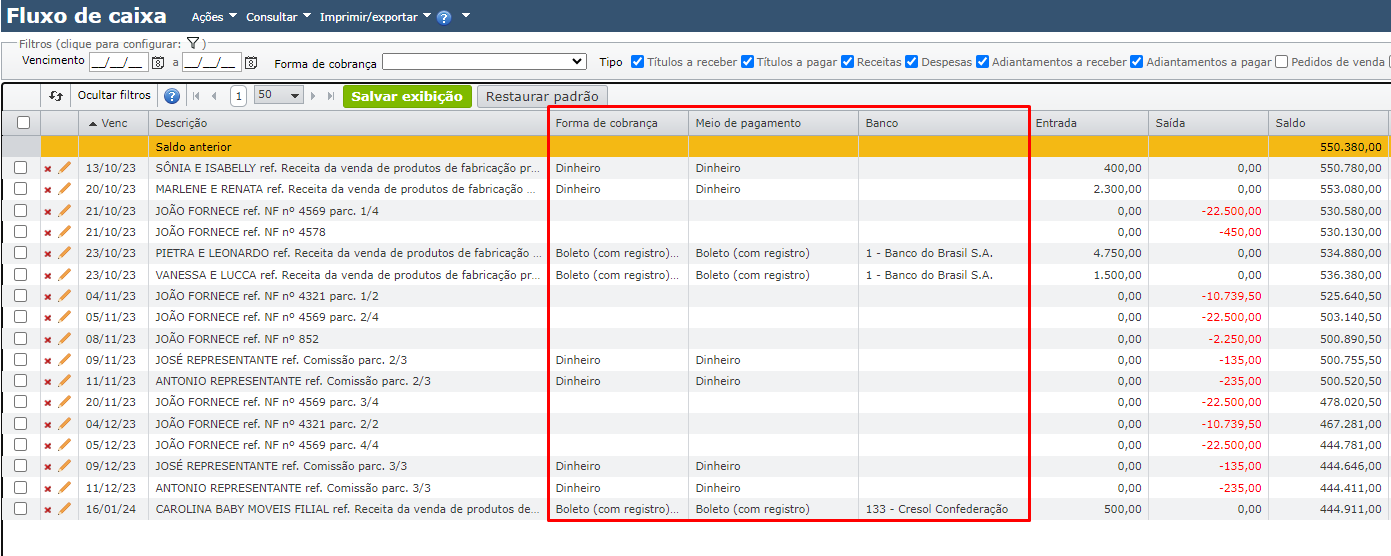Click the filter funnel icon to configure filters
1391x556 pixels.
pos(192,43)
